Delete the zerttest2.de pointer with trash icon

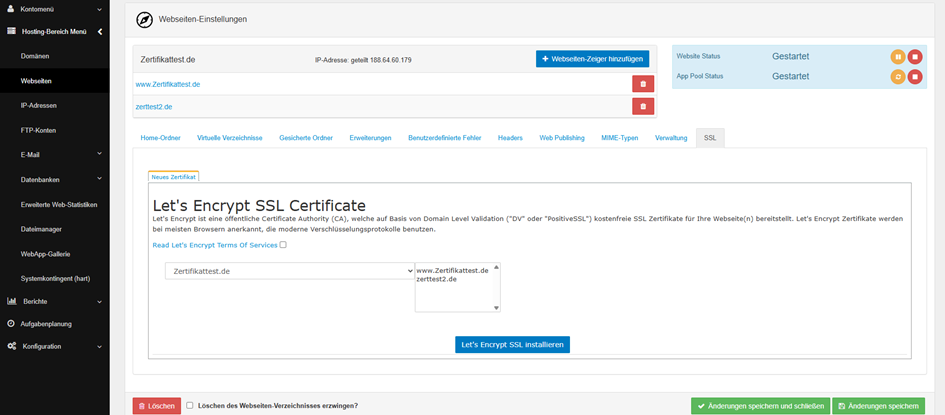click(643, 106)
